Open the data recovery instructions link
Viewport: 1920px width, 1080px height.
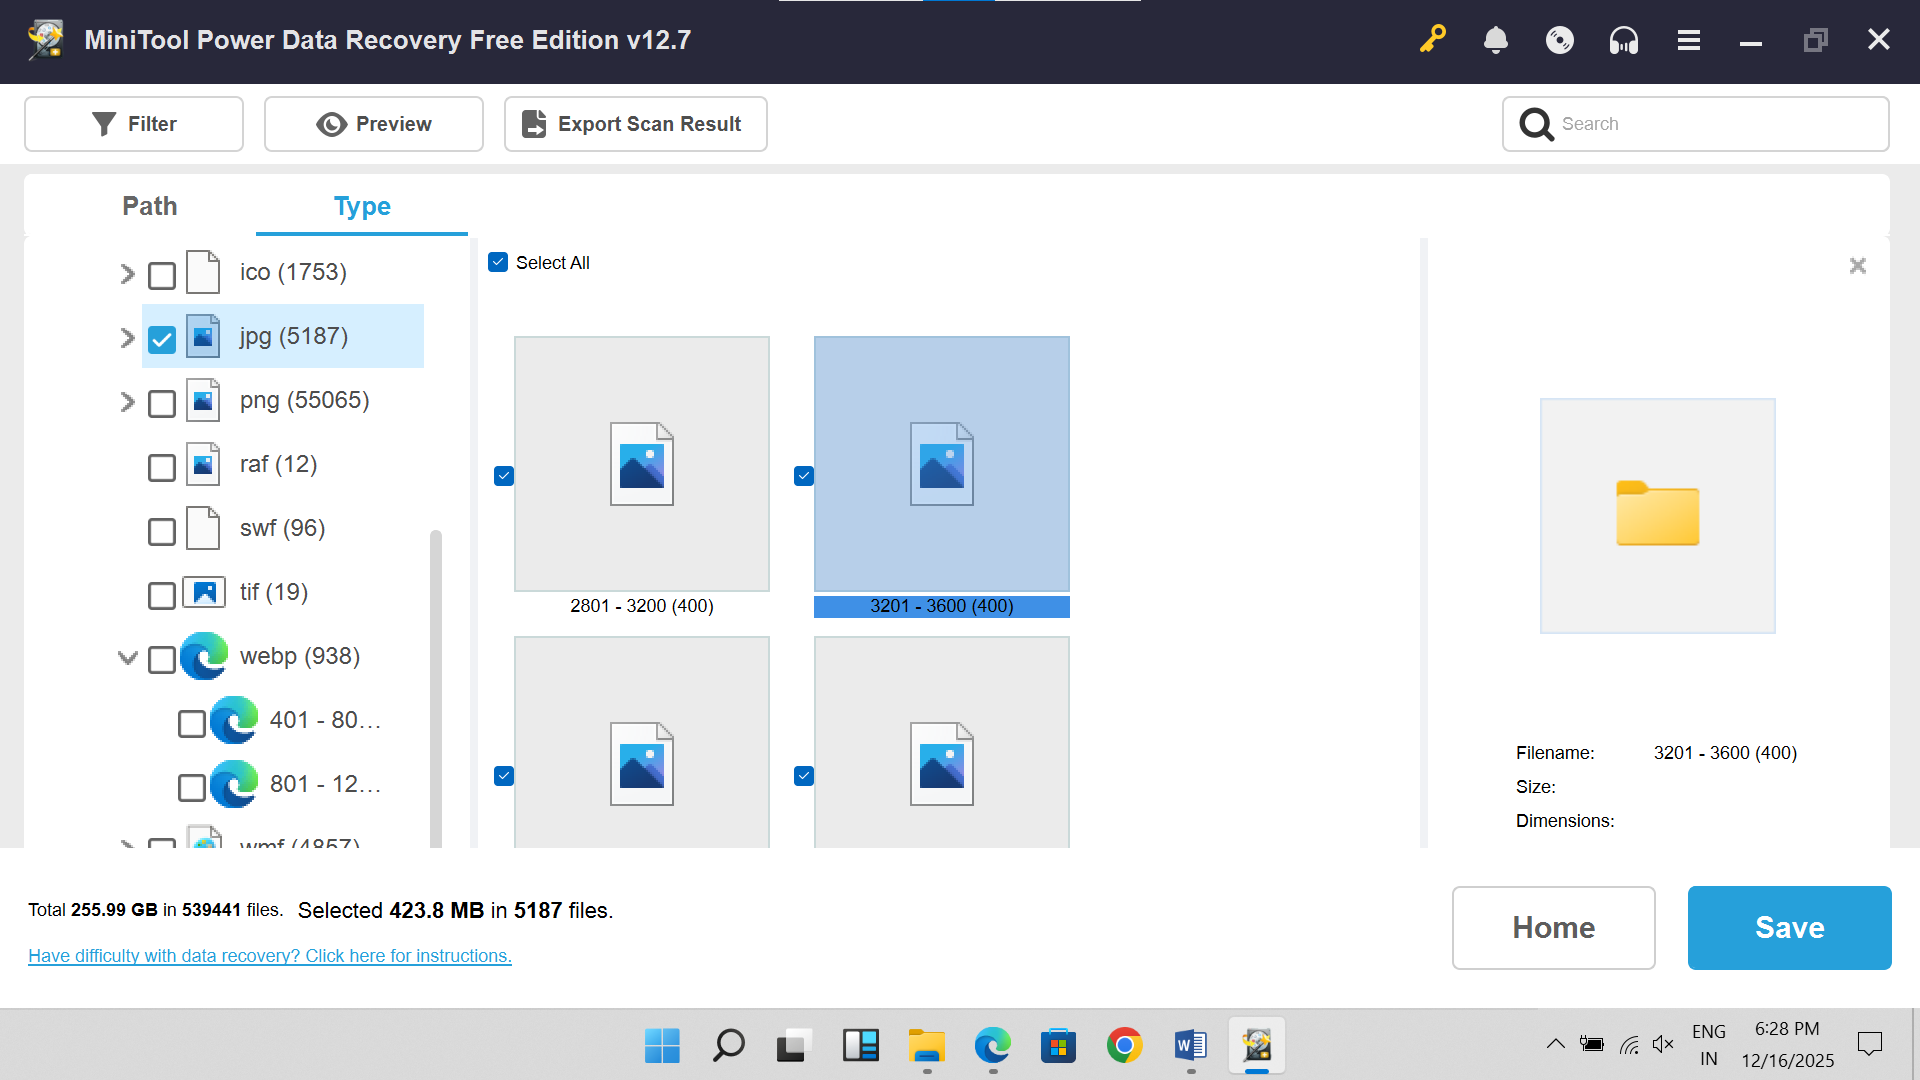pyautogui.click(x=270, y=956)
